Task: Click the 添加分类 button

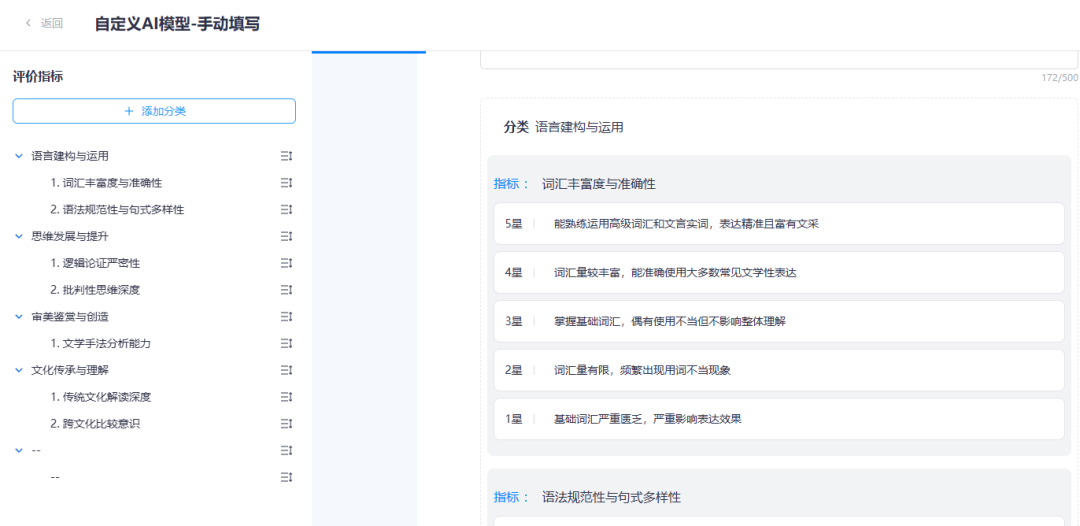Action: [154, 111]
